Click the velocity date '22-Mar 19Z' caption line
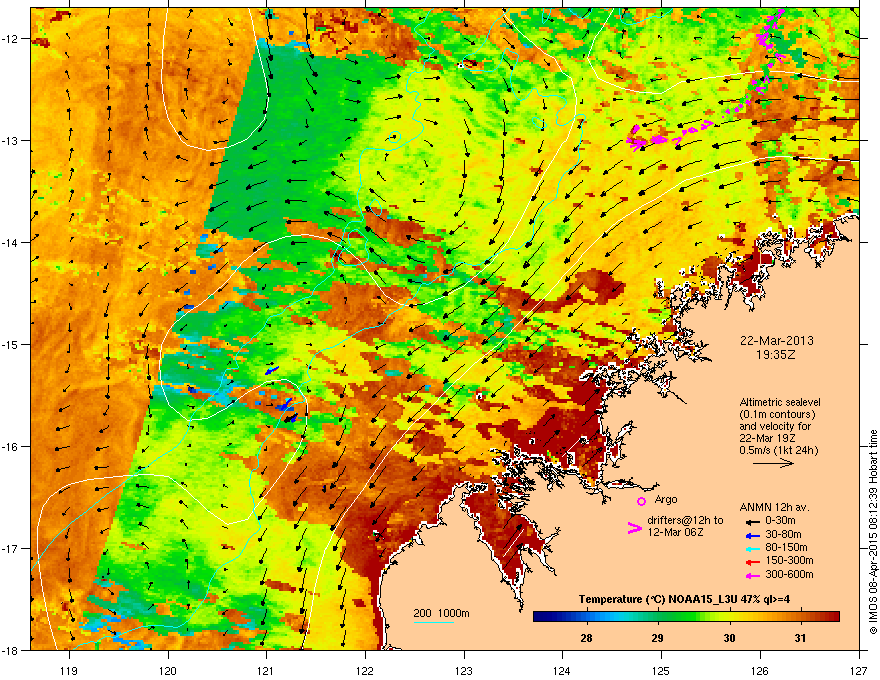Image resolution: width=880 pixels, height=680 pixels. click(766, 439)
